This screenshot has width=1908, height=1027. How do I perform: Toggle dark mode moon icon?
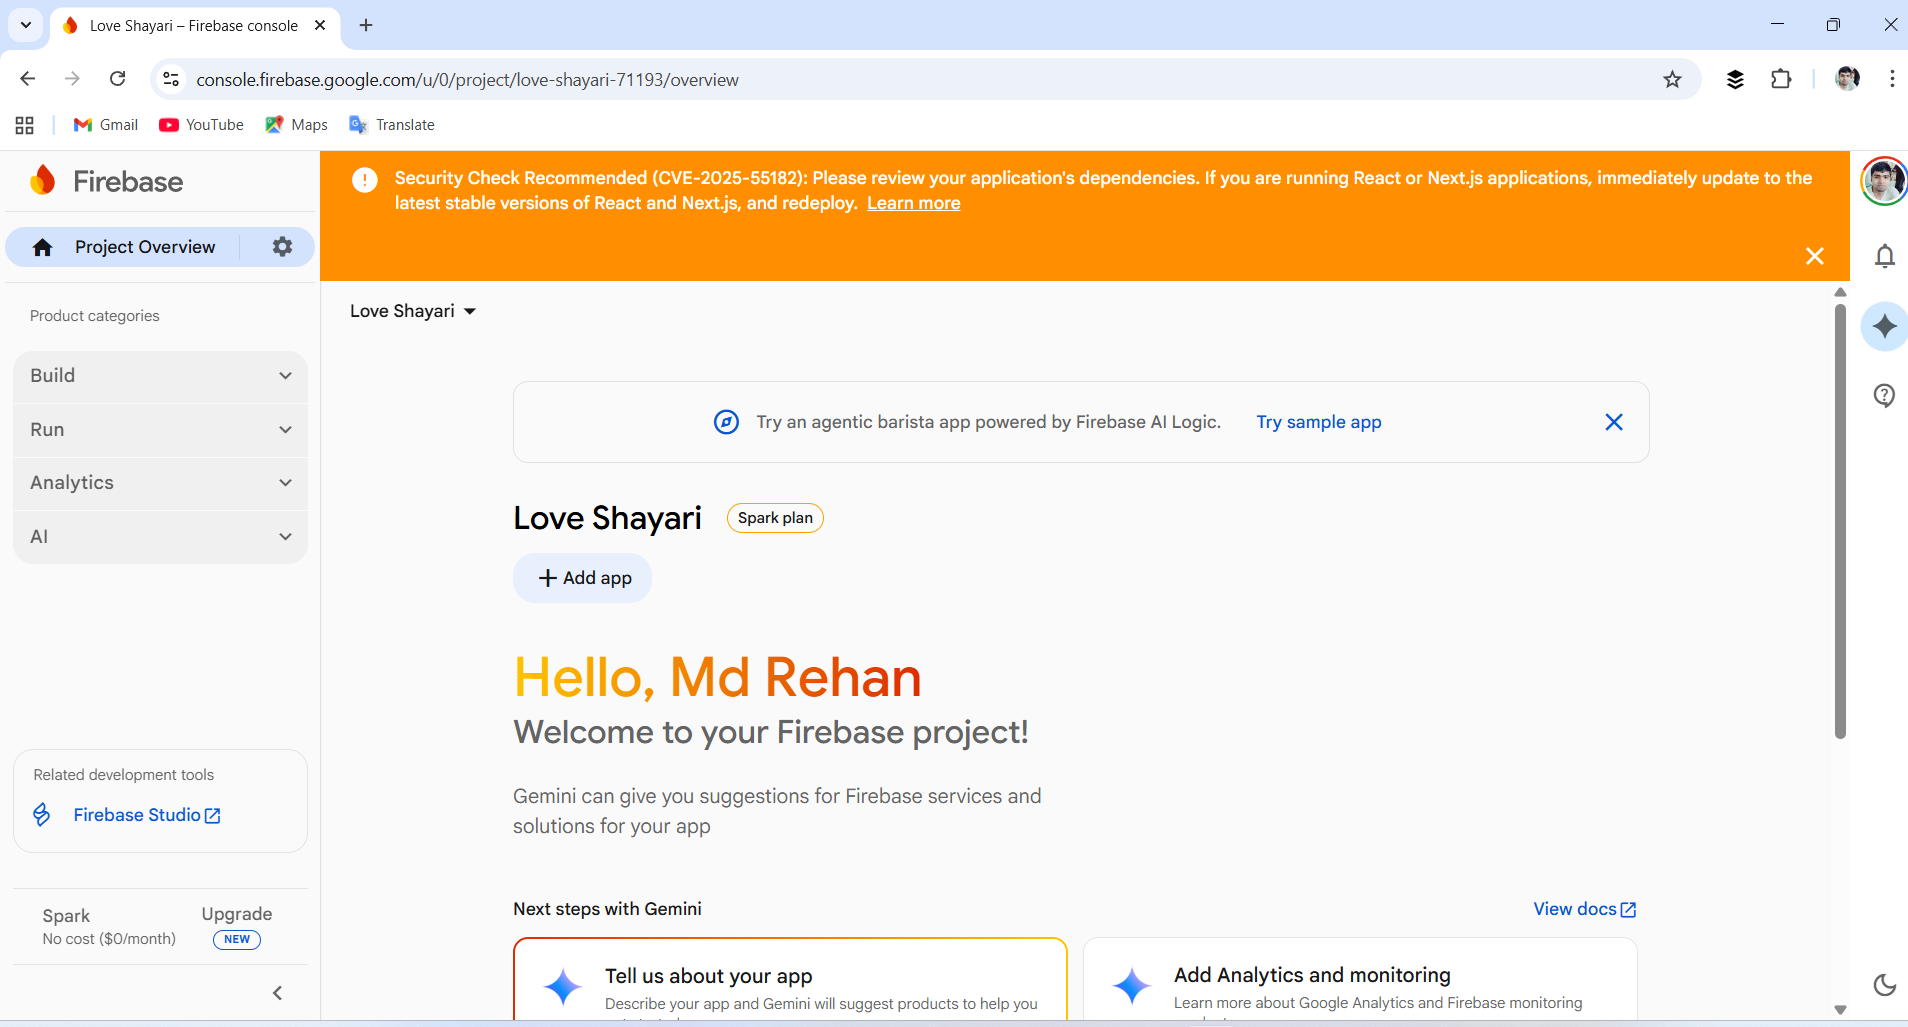click(1884, 985)
